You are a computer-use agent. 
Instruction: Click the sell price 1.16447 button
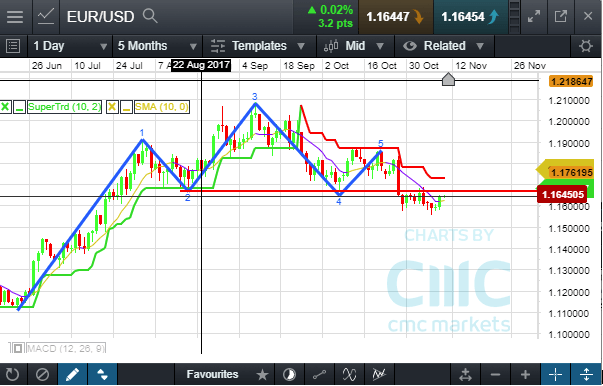(x=395, y=17)
